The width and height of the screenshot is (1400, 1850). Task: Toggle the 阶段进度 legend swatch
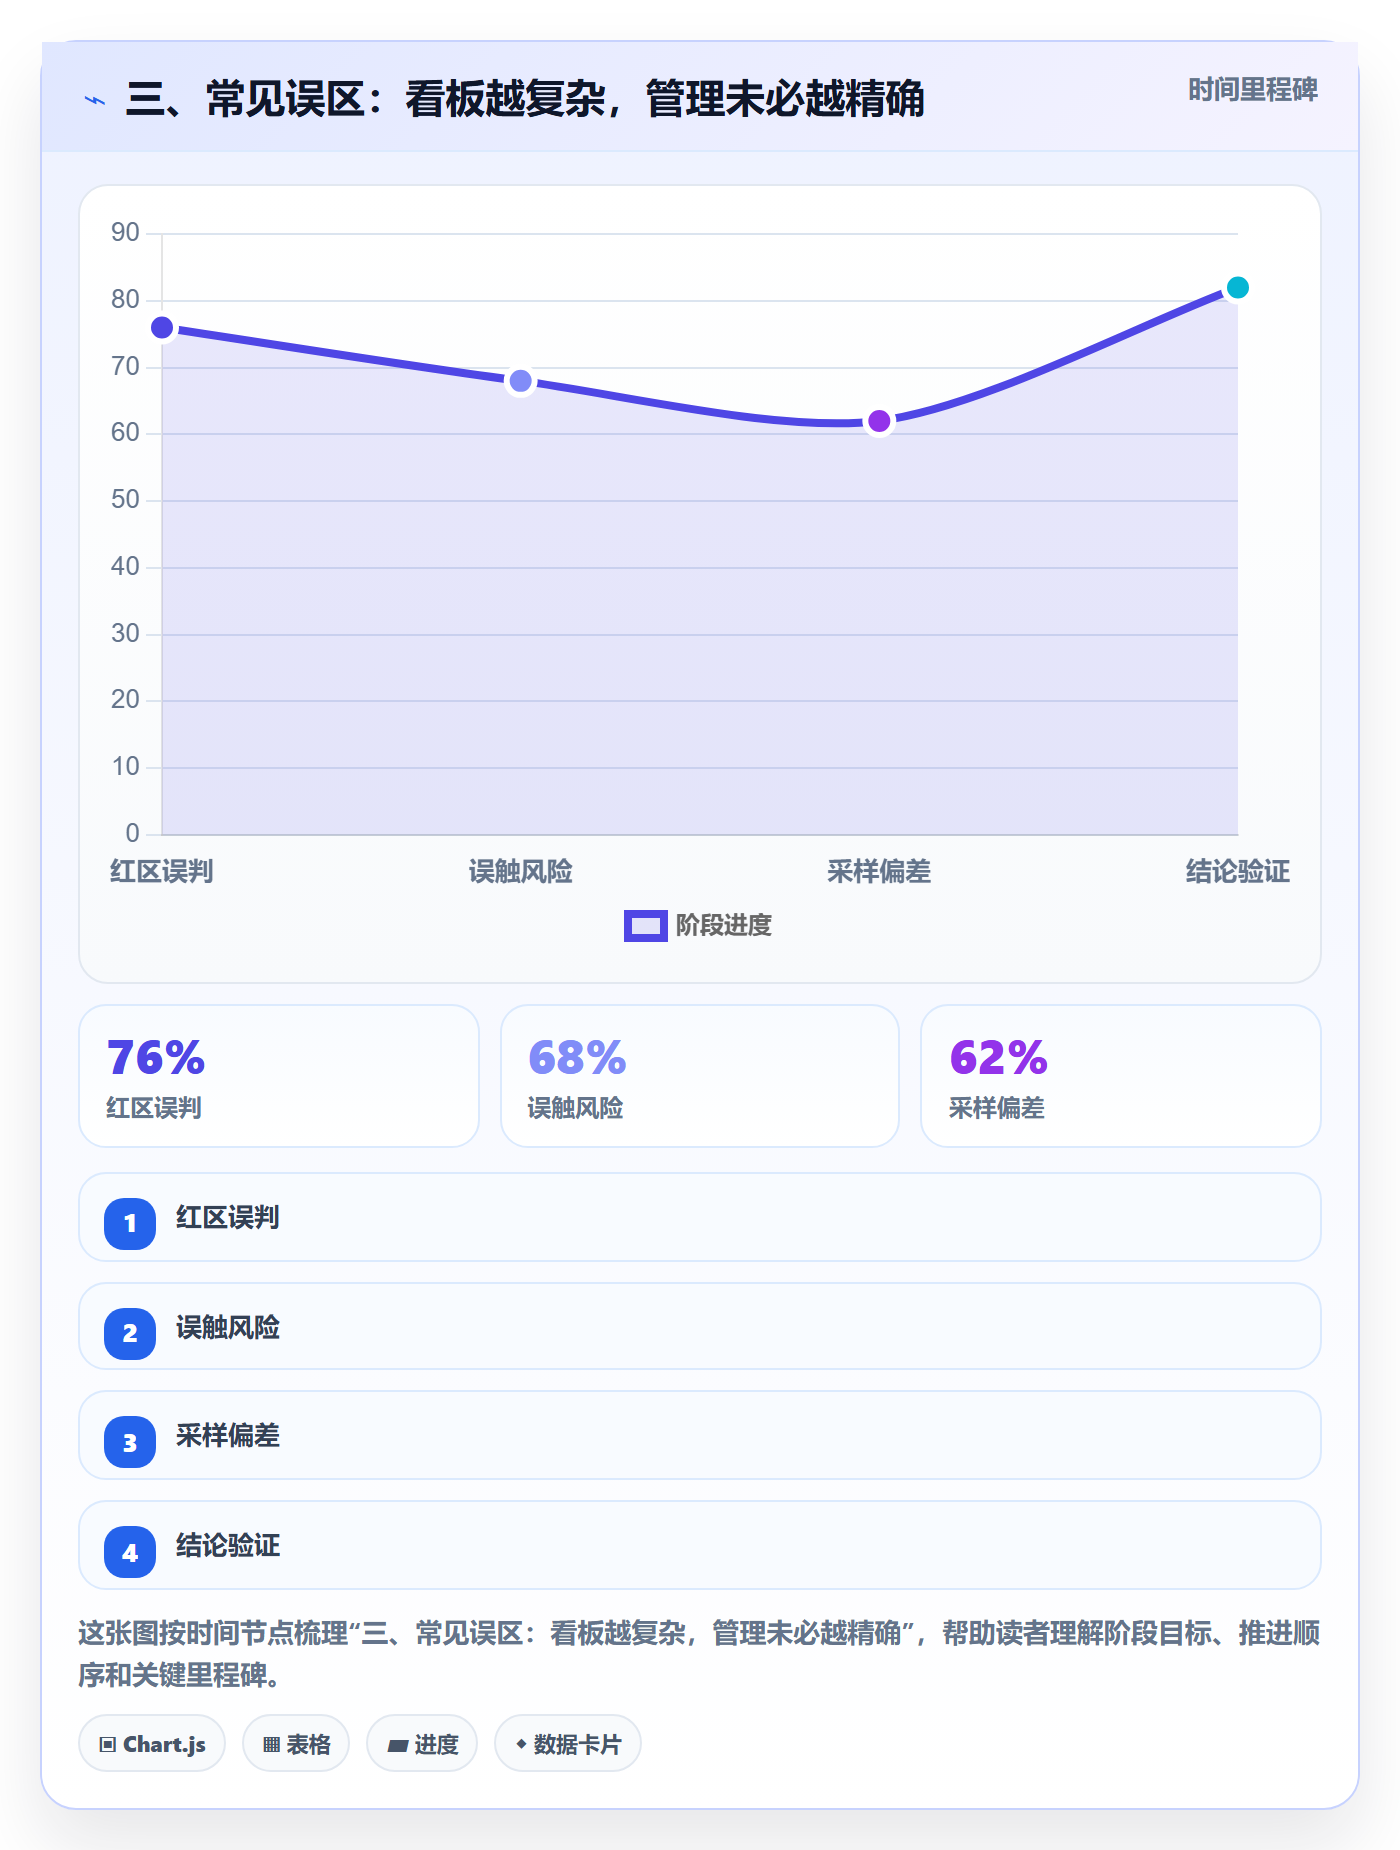click(645, 926)
